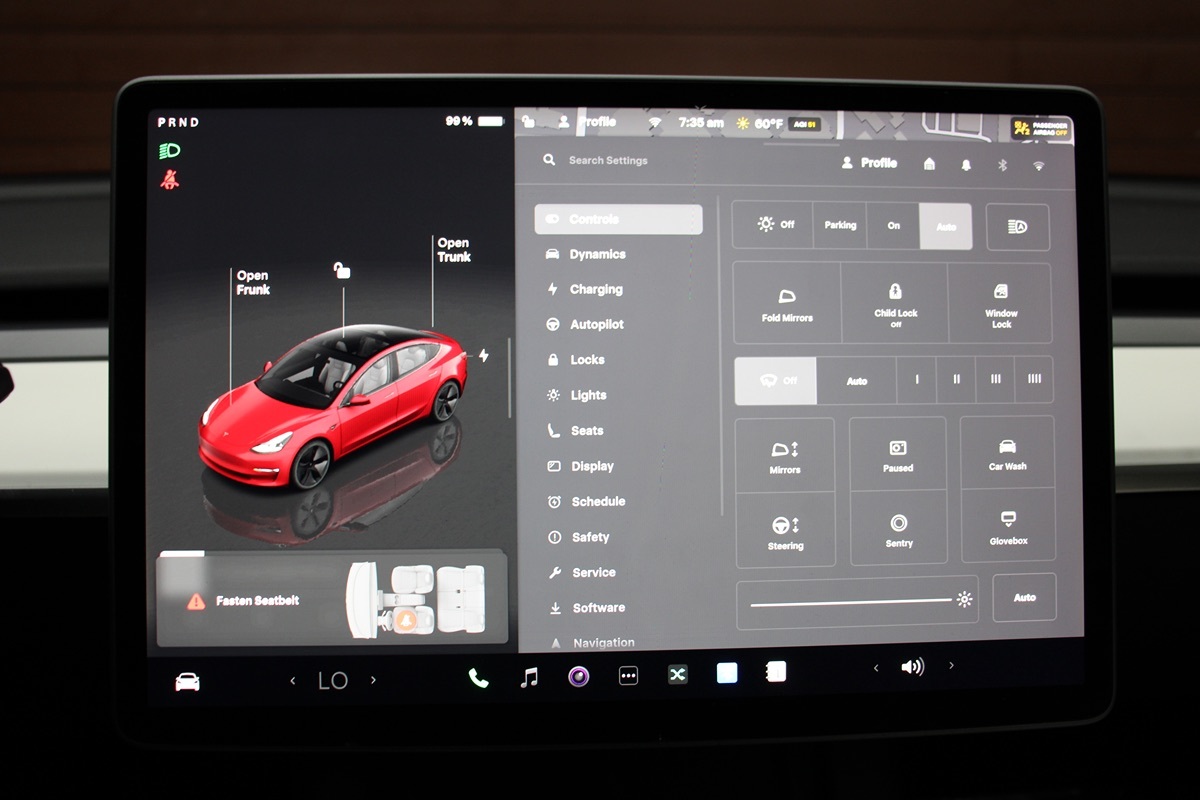This screenshot has width=1200, height=800.
Task: Open the Phone app icon
Action: click(x=479, y=678)
